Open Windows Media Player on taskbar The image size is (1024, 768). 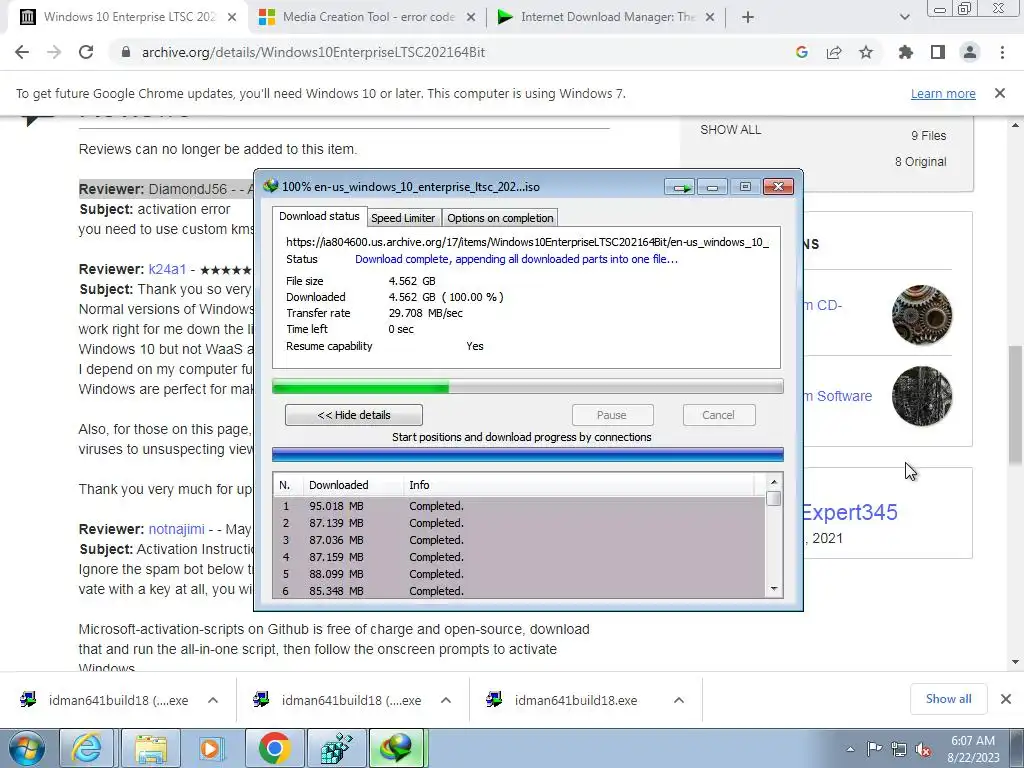(211, 748)
